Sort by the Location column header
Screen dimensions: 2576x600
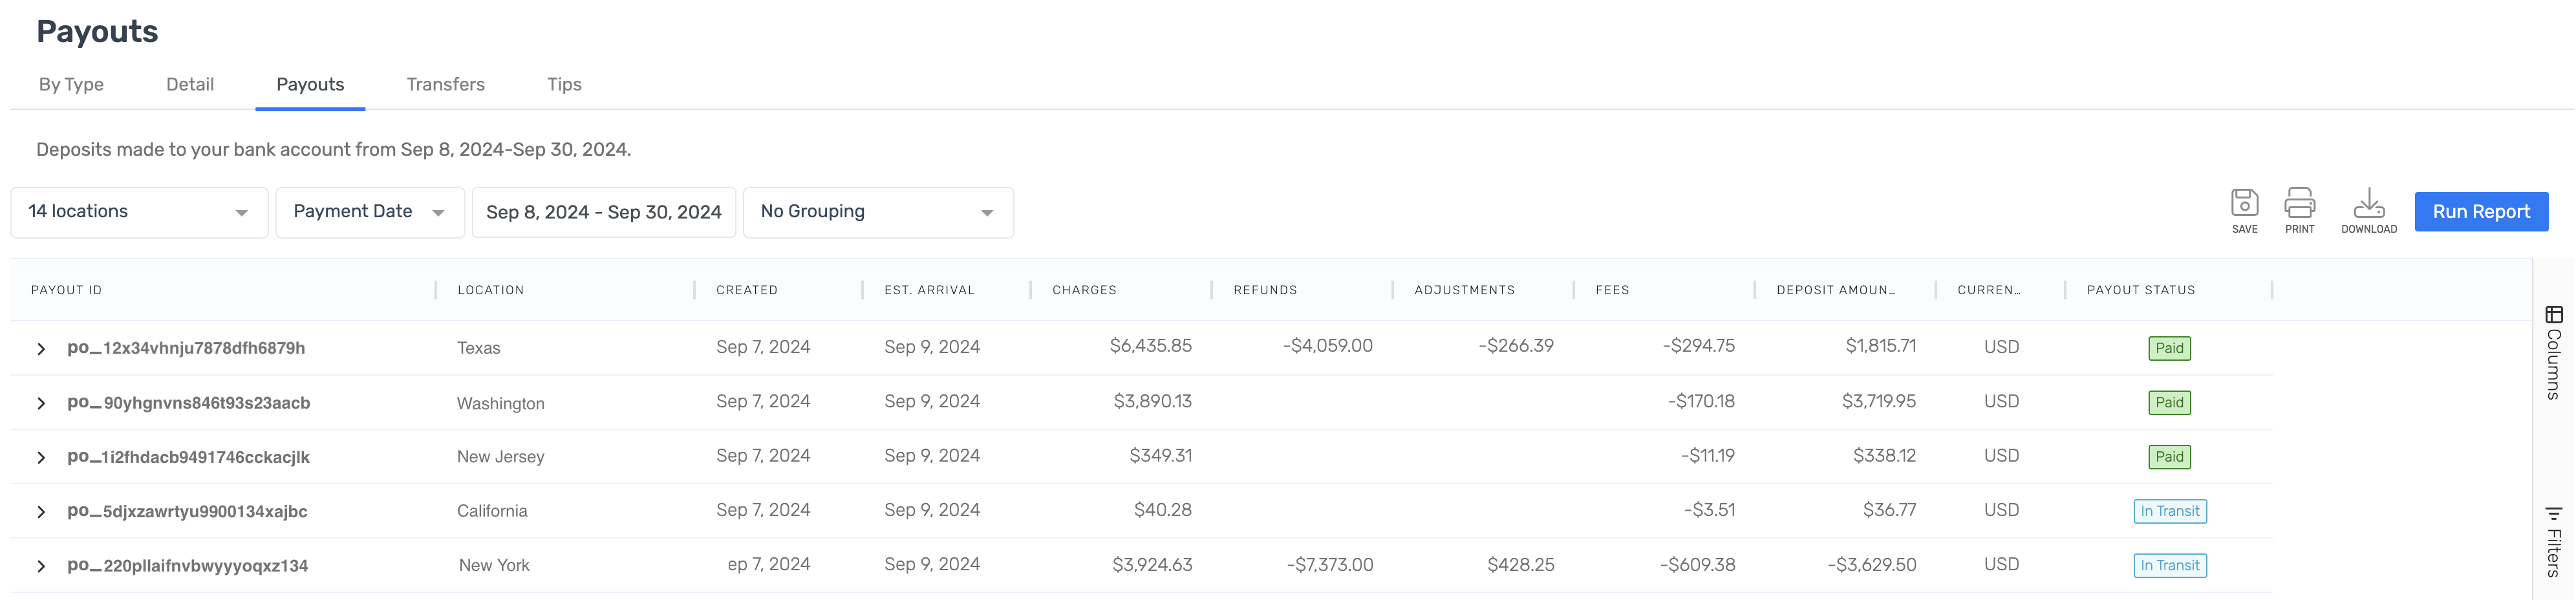tap(490, 290)
